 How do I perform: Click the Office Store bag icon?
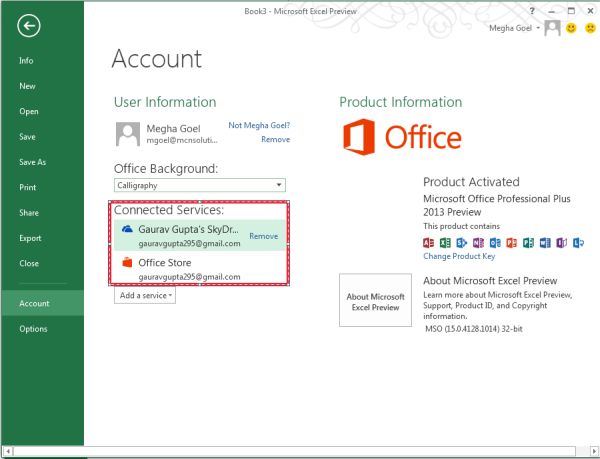click(x=127, y=262)
